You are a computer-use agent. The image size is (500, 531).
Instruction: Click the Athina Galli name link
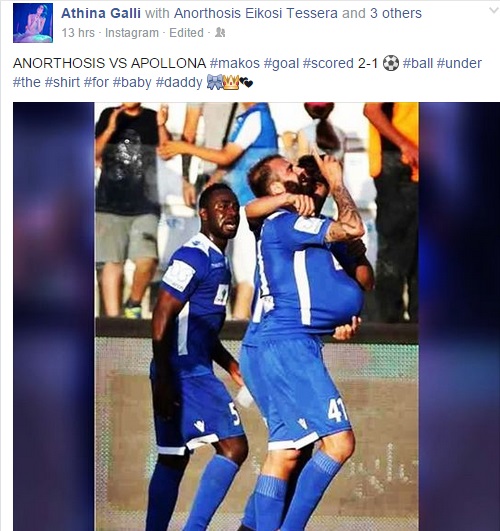(x=101, y=13)
